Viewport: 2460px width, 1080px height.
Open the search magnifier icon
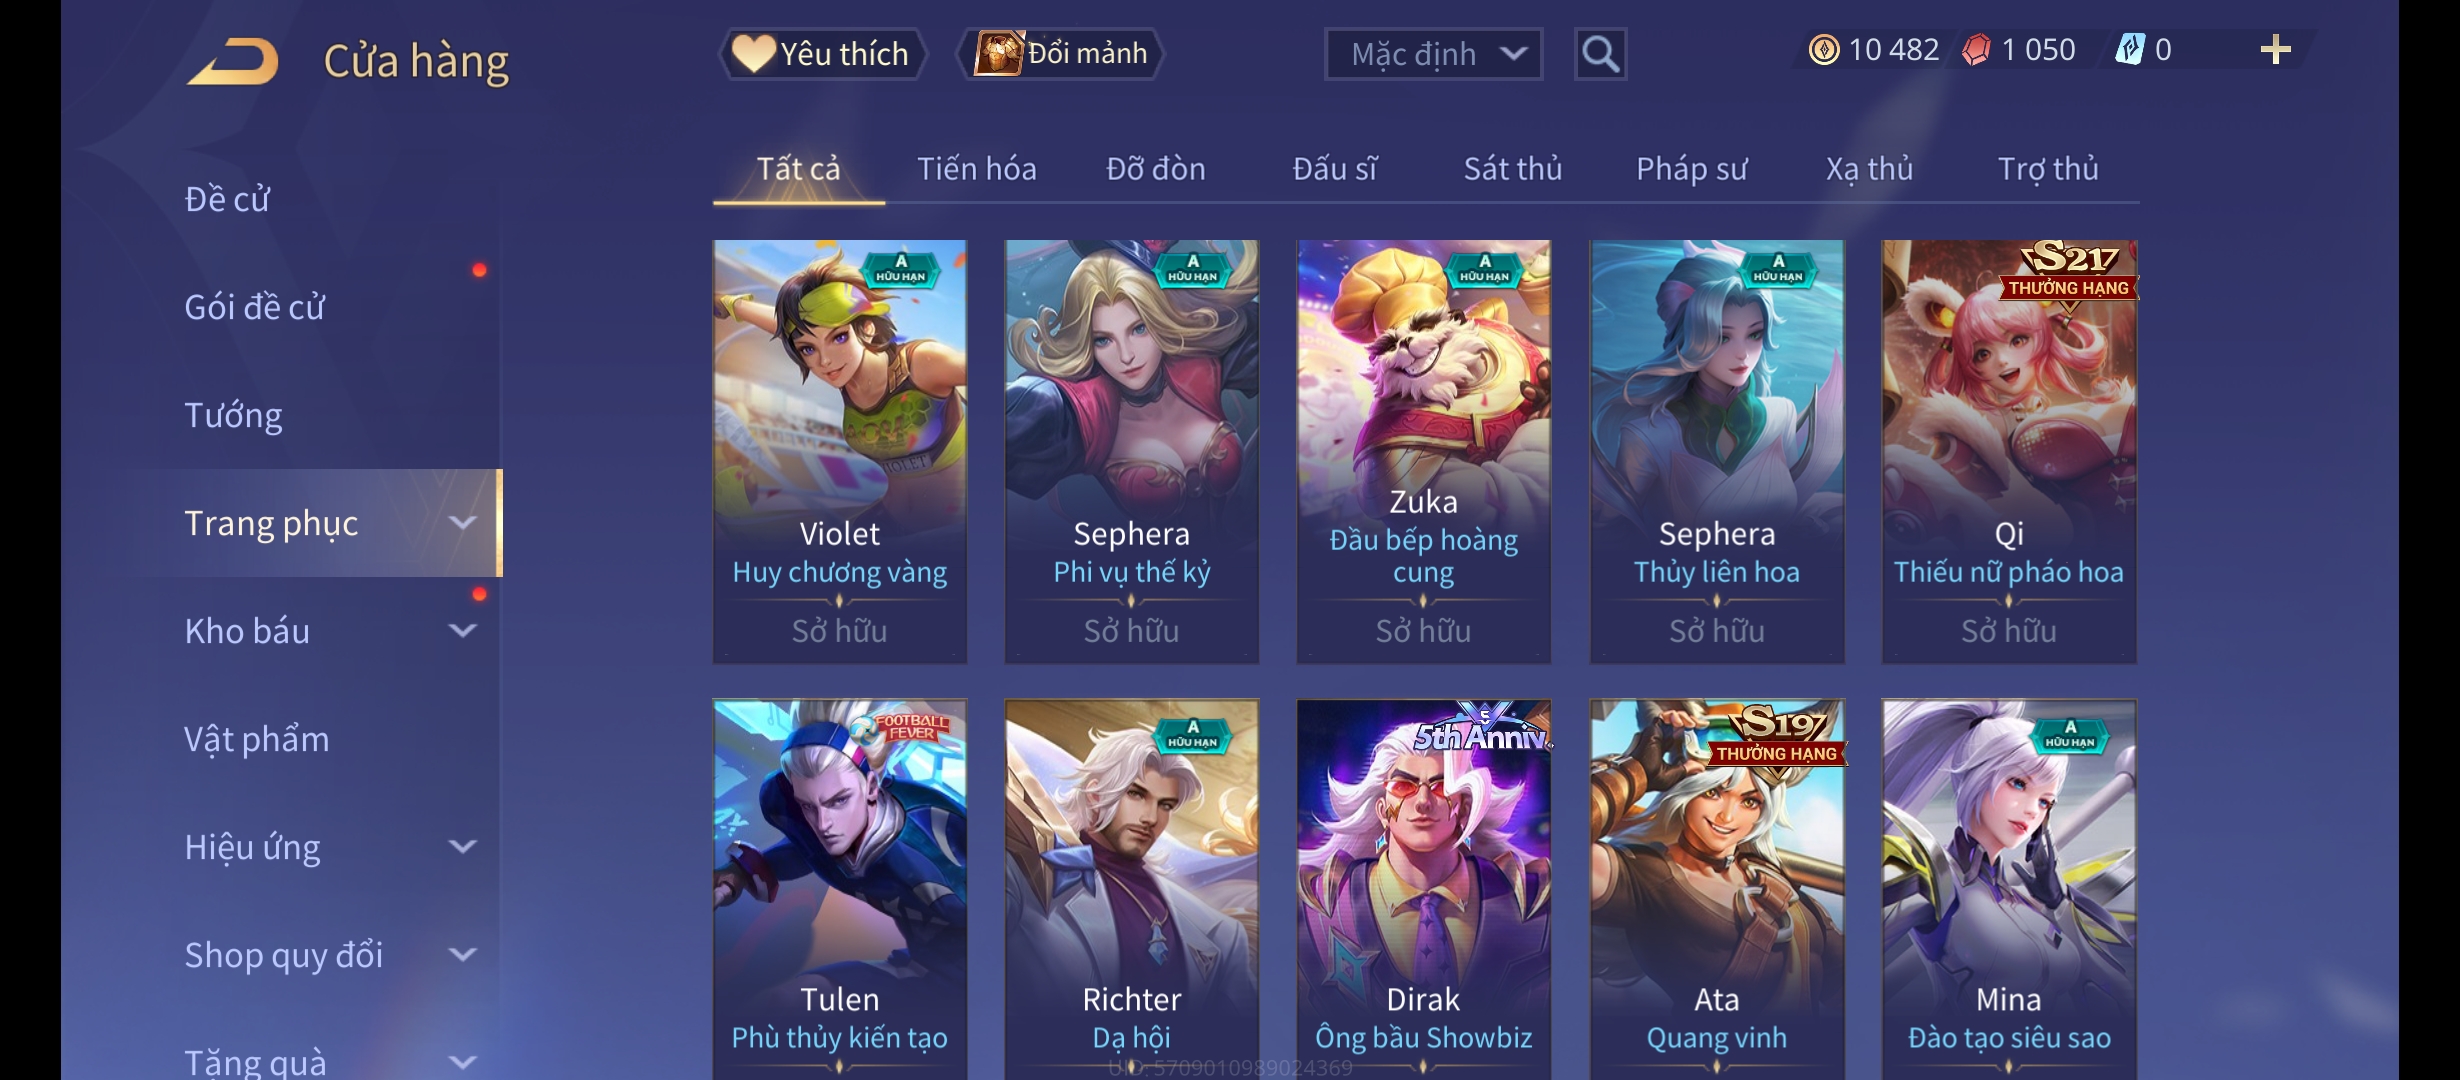(x=1600, y=54)
